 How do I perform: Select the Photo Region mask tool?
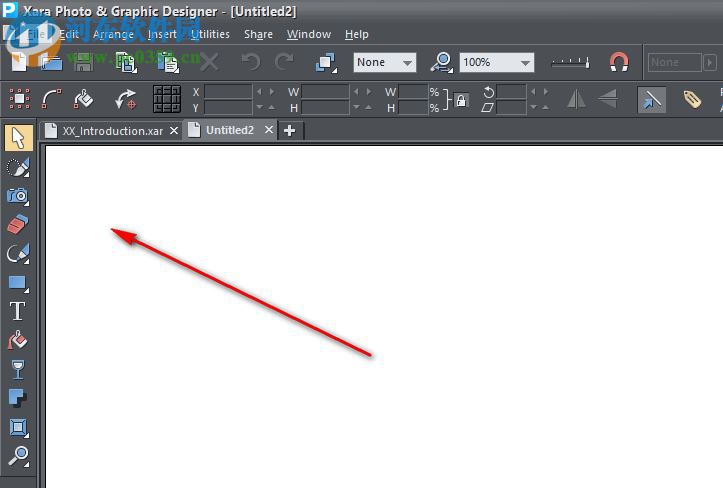(18, 167)
